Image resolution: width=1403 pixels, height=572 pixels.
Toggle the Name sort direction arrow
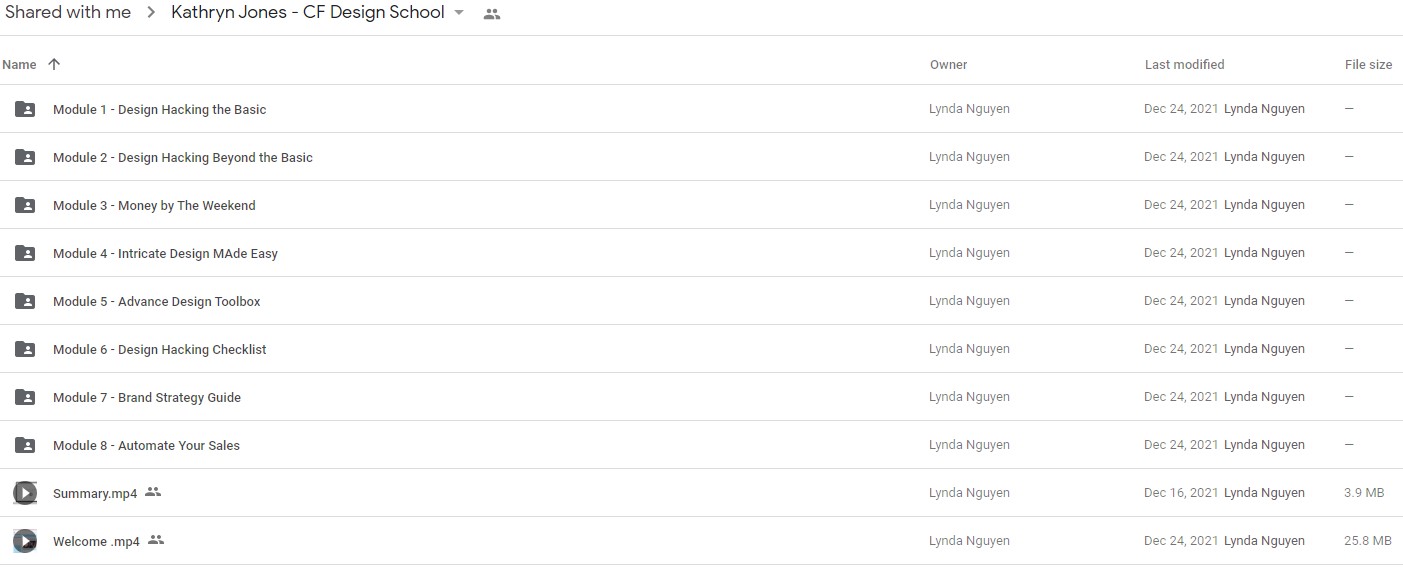[x=54, y=64]
